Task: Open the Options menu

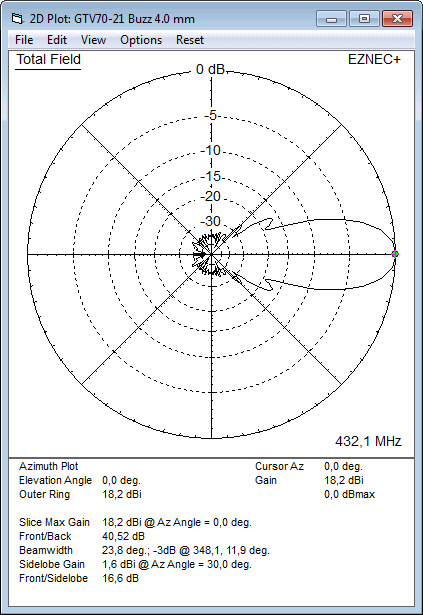Action: coord(141,40)
